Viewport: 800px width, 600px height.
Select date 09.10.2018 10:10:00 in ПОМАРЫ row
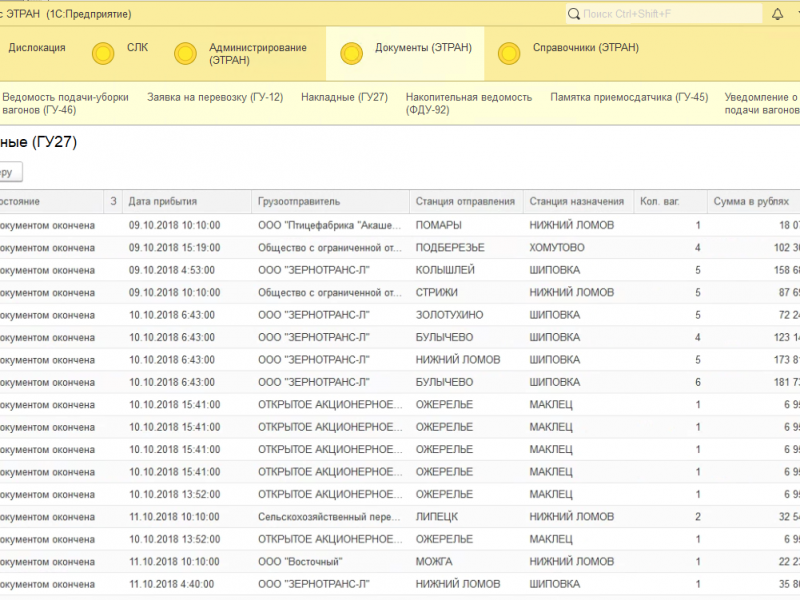click(x=174, y=225)
